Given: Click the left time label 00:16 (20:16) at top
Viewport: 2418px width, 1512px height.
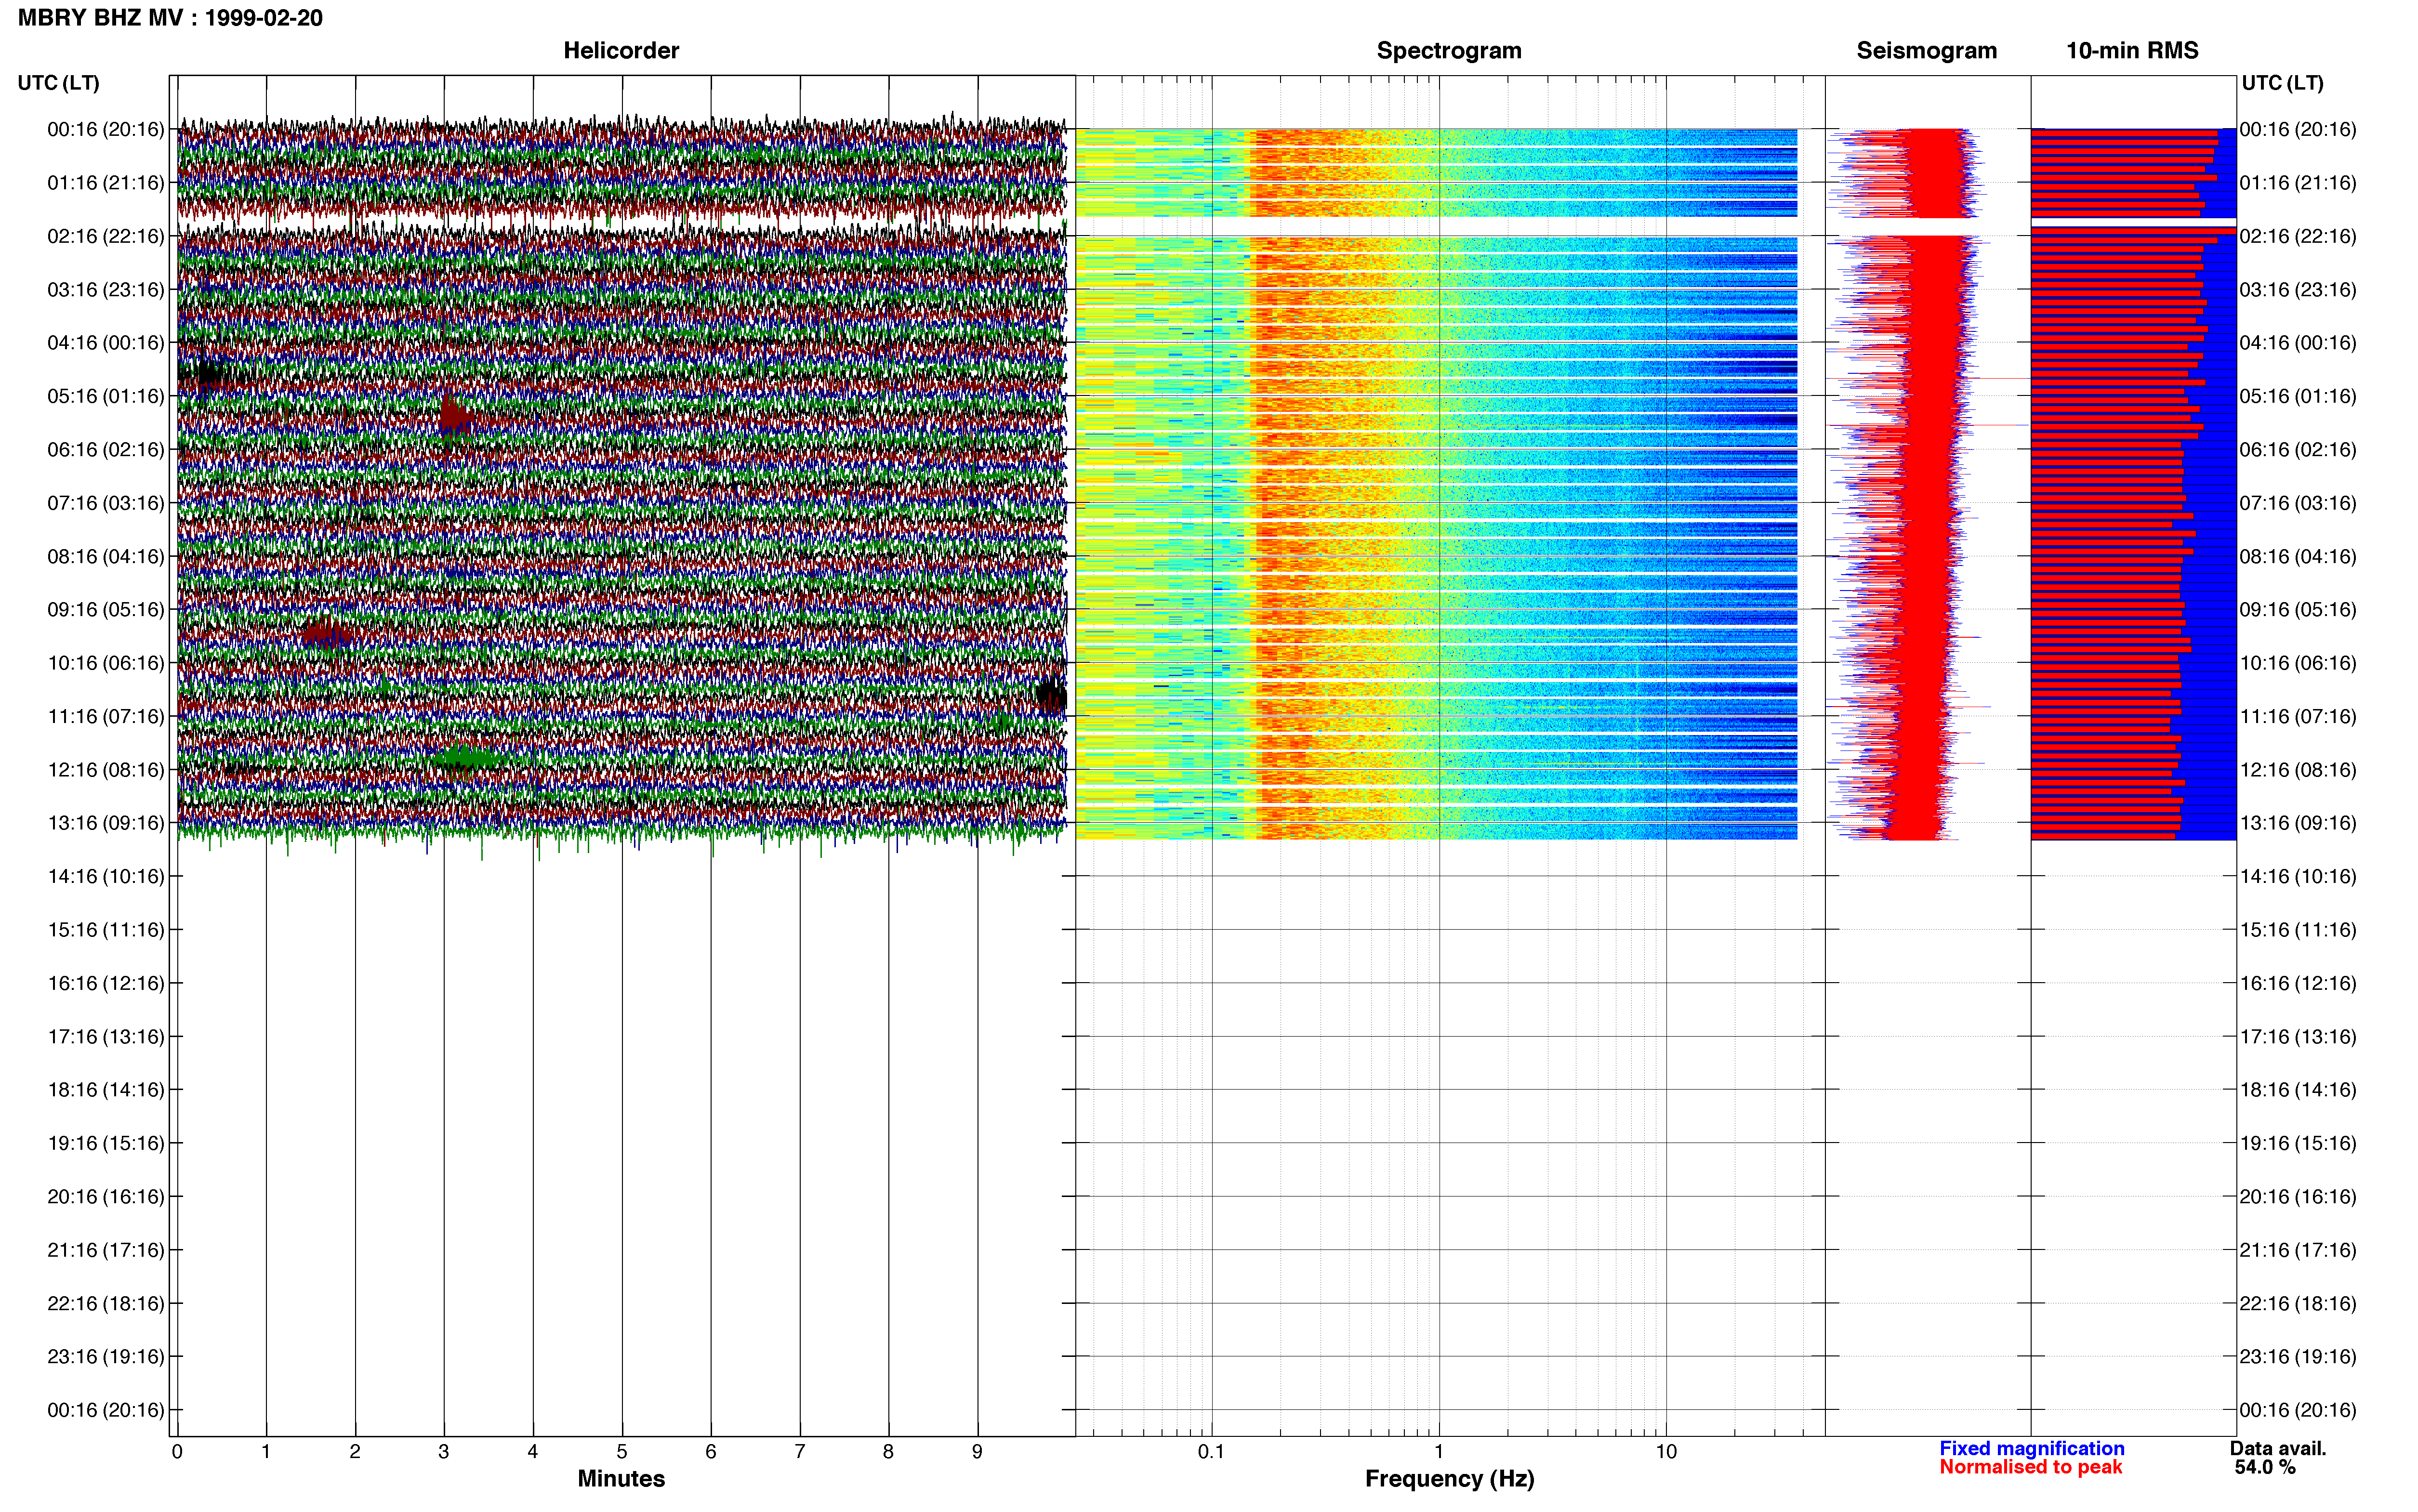Looking at the screenshot, I should (105, 129).
